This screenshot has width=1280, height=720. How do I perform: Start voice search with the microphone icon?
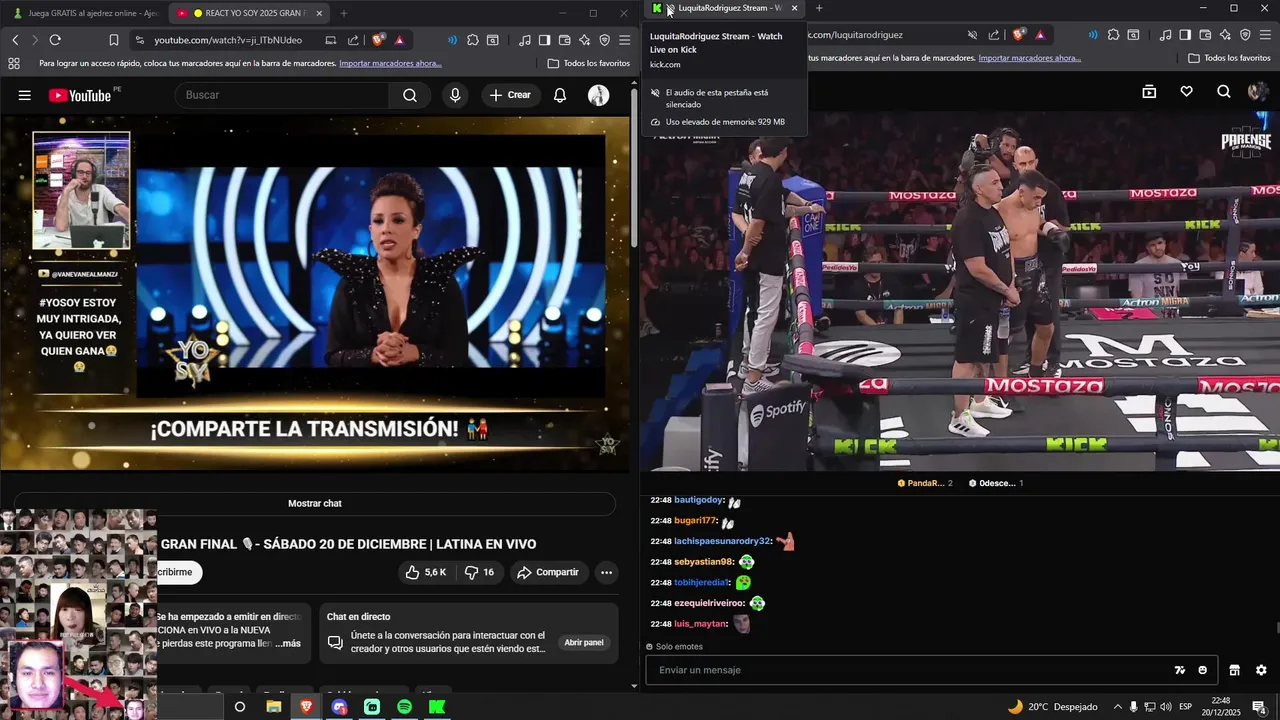(x=455, y=95)
